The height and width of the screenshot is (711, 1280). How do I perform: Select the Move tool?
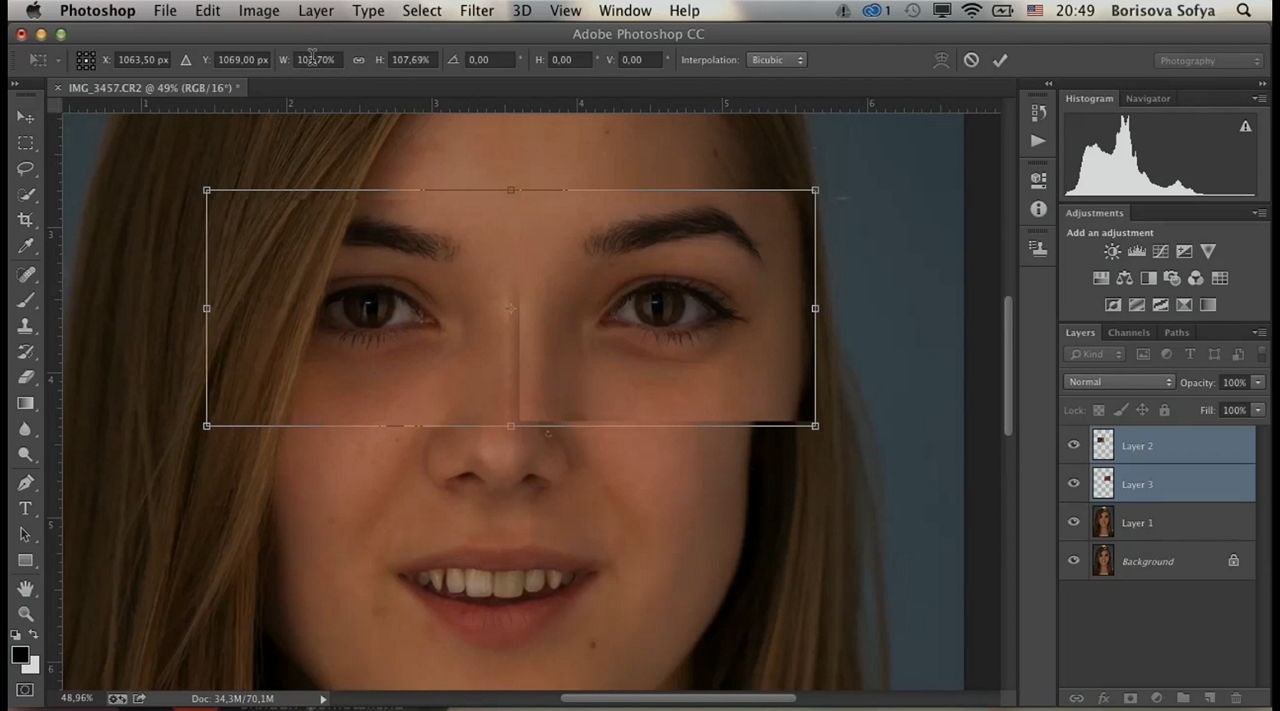(26, 117)
